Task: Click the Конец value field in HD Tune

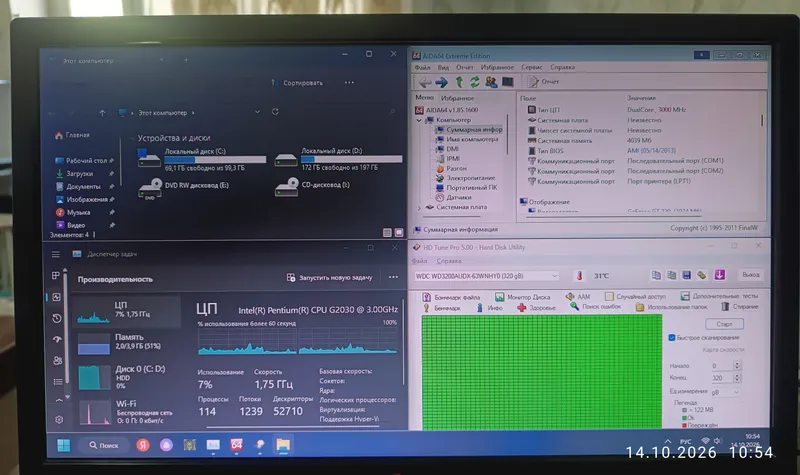Action: (721, 378)
